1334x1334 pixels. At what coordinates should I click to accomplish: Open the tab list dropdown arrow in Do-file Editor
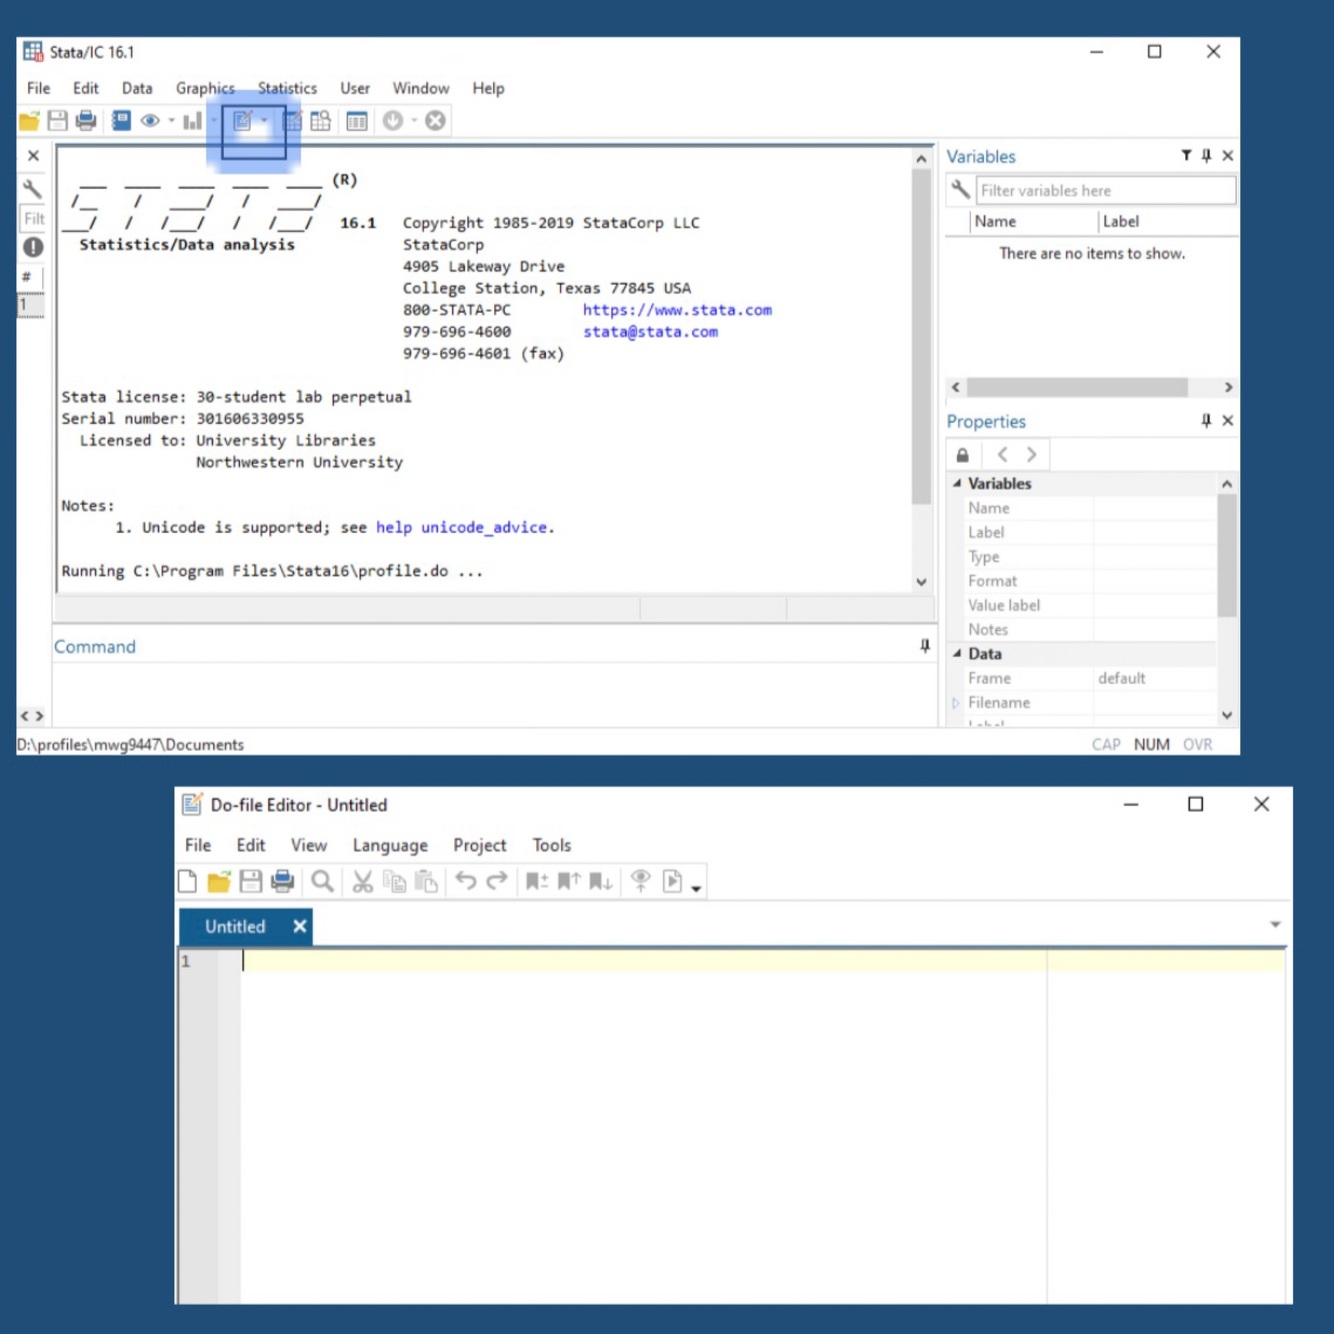click(x=1275, y=924)
